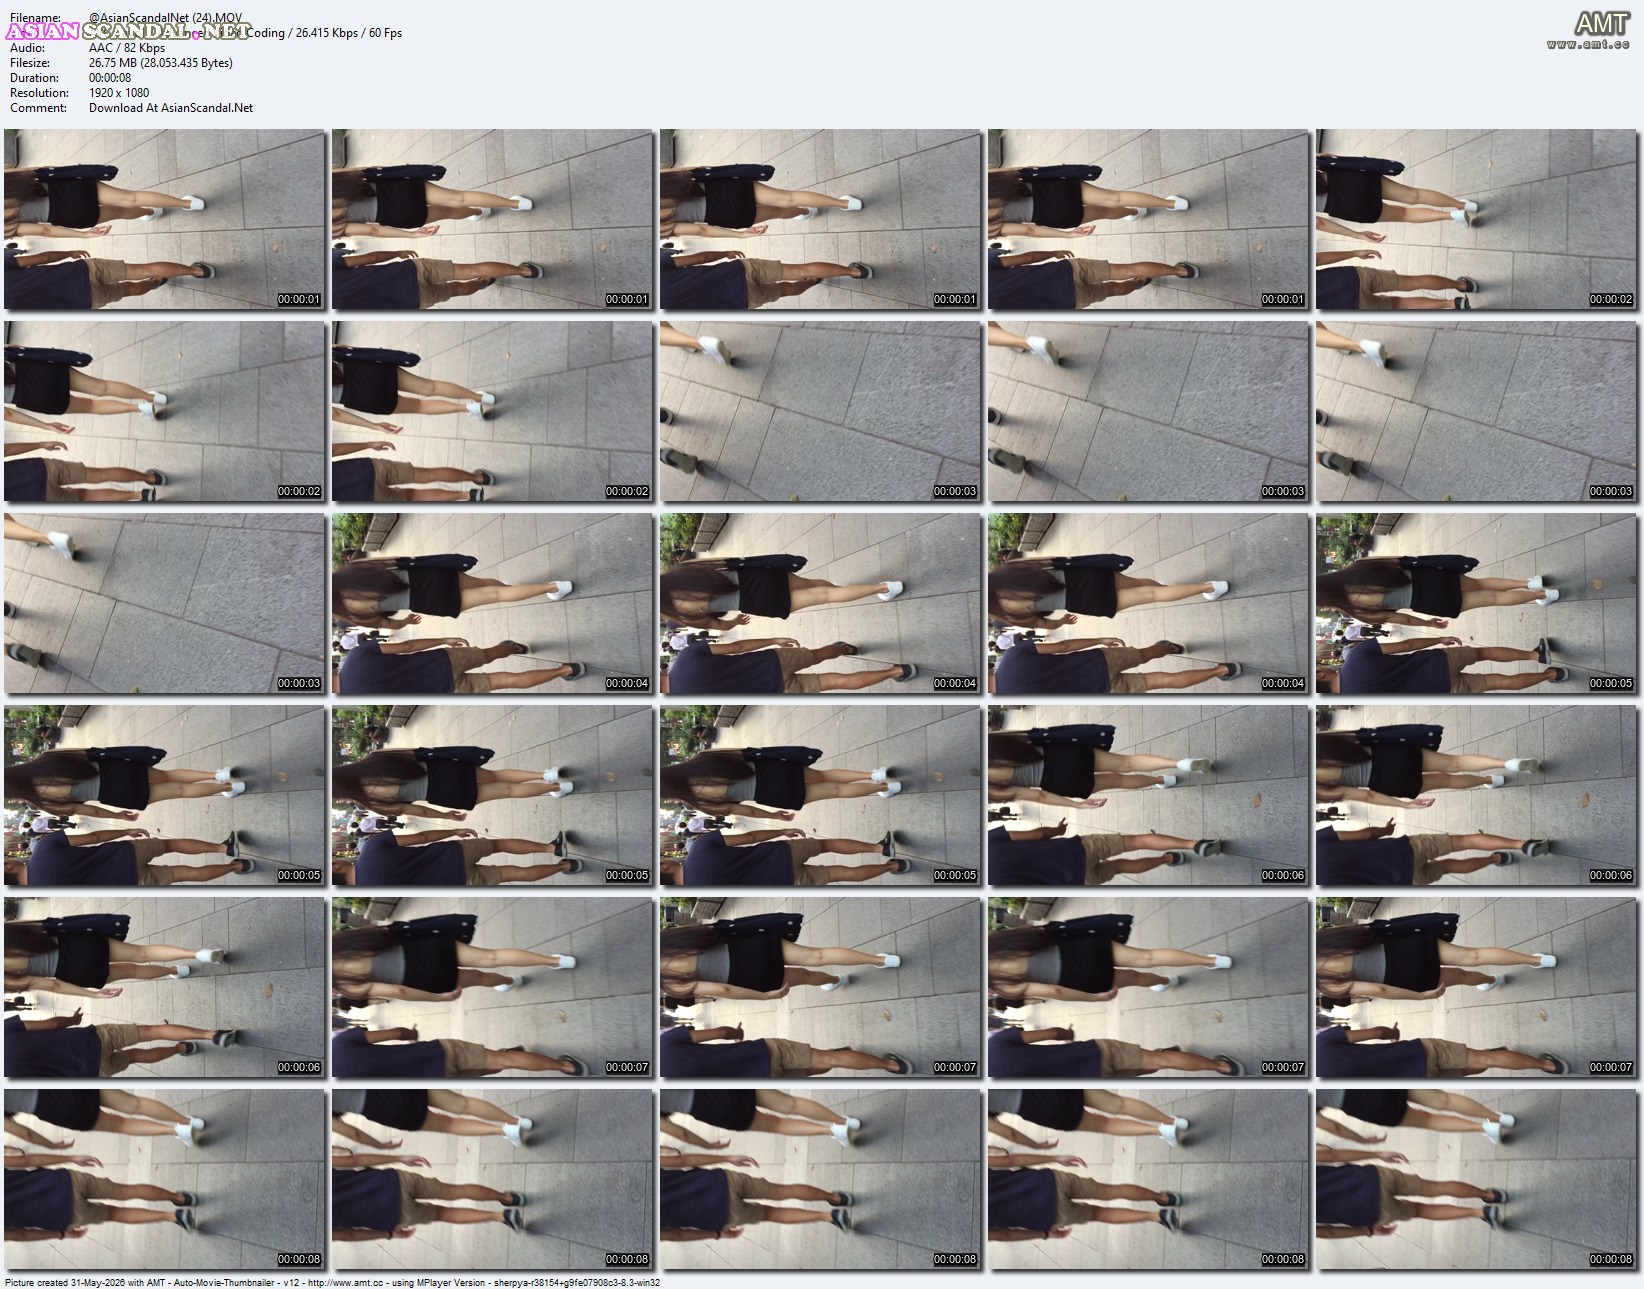Image resolution: width=1644 pixels, height=1289 pixels.
Task: Click the comment text "Download At AsianScandal.Net"
Action: coord(171,108)
